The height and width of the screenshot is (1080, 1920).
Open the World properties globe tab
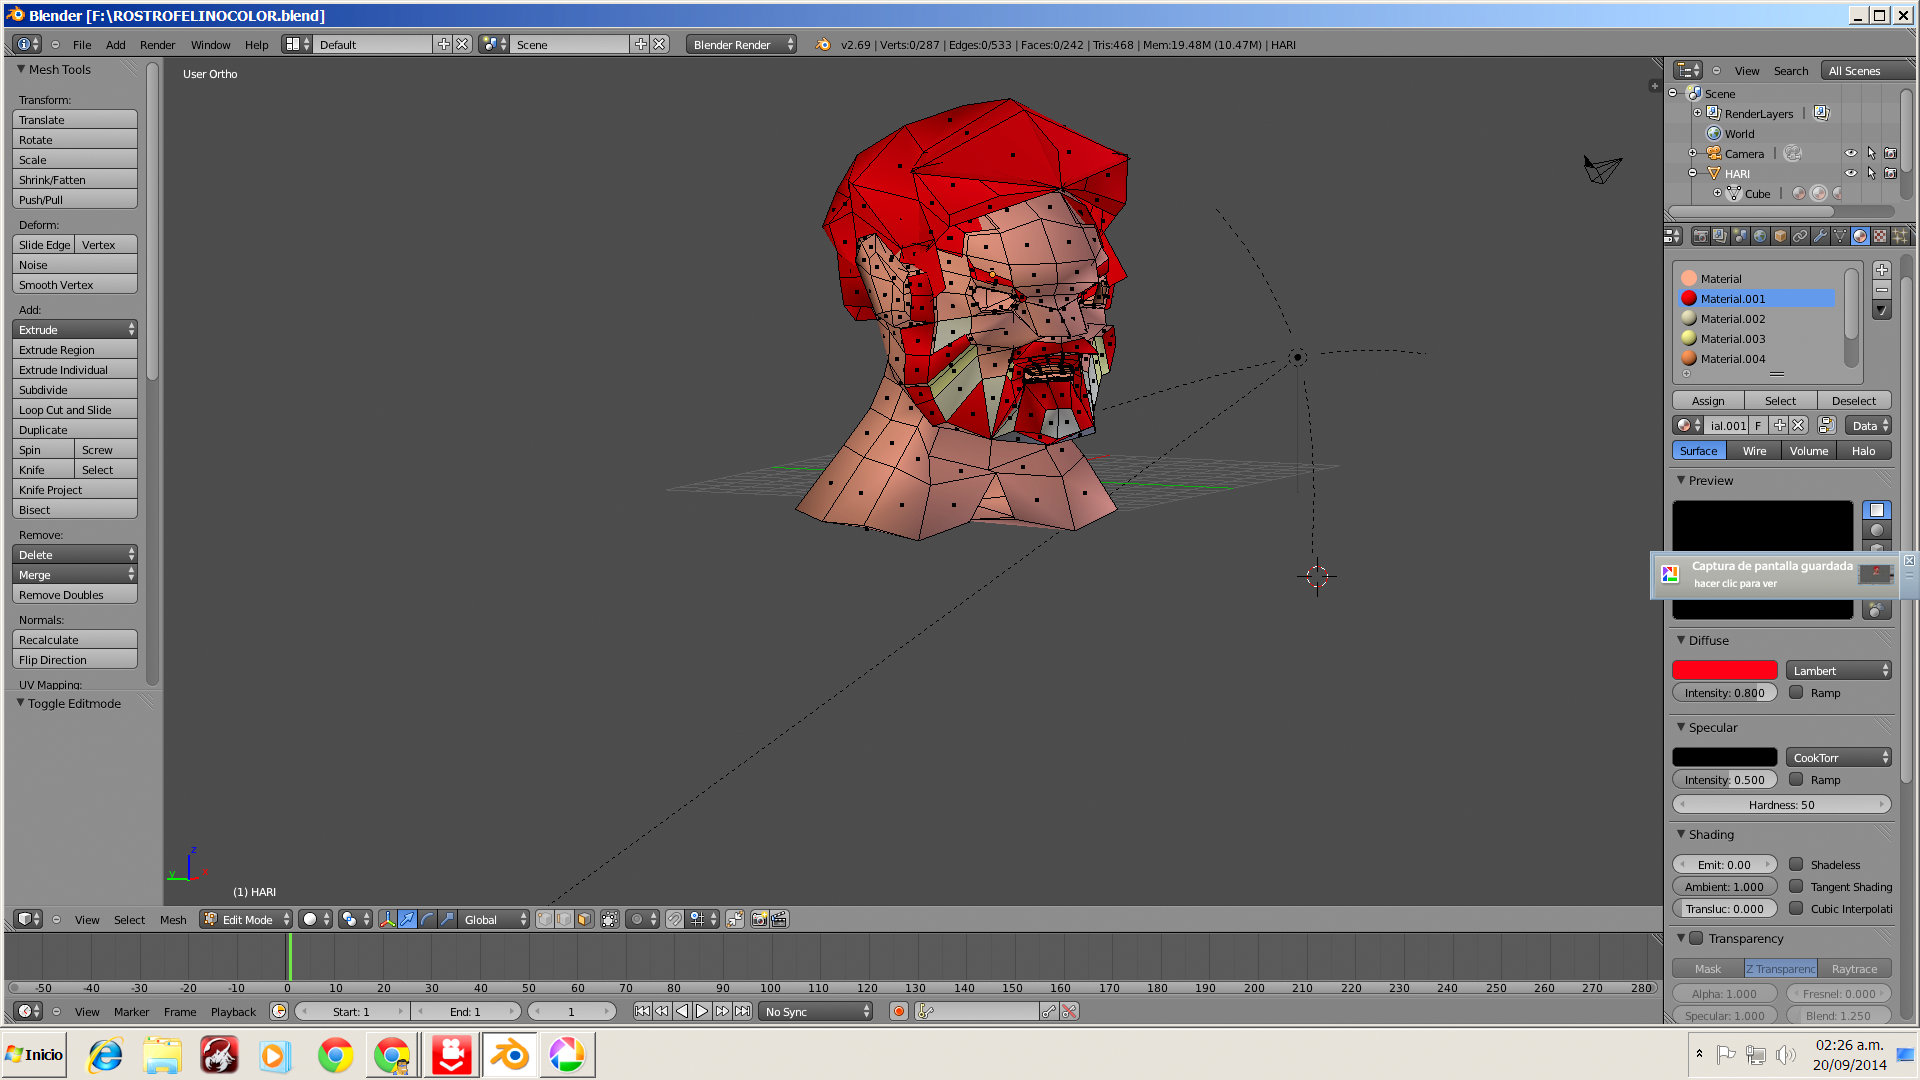[x=1760, y=236]
